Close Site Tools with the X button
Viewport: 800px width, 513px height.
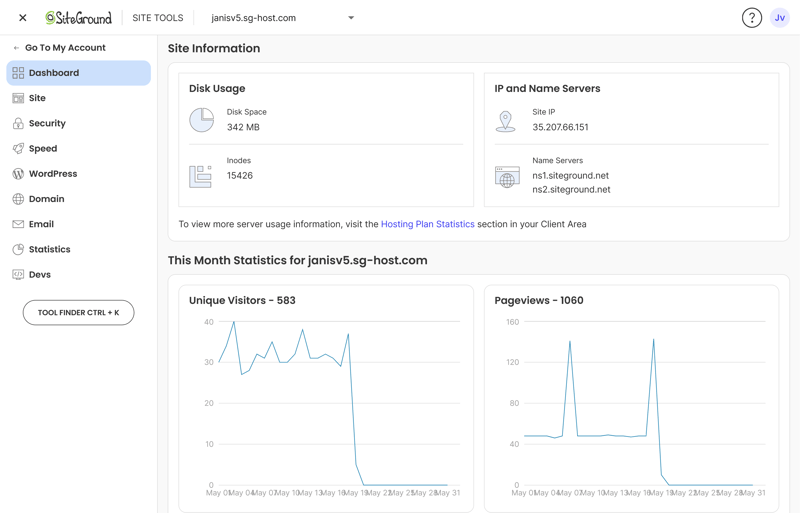coord(22,18)
